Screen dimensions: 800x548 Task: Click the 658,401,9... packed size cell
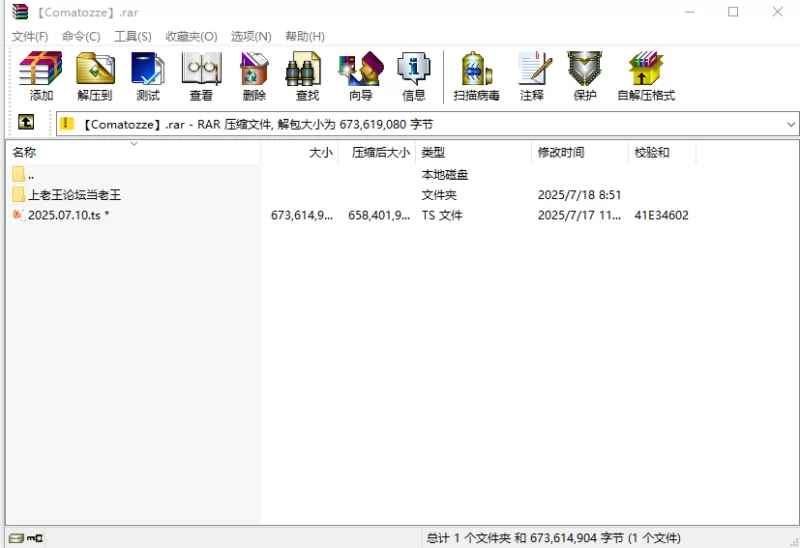[379, 215]
